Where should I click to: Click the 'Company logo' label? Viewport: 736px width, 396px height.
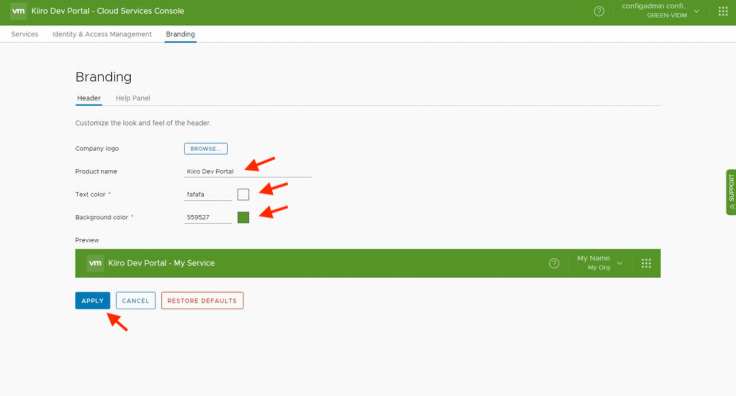tap(97, 149)
